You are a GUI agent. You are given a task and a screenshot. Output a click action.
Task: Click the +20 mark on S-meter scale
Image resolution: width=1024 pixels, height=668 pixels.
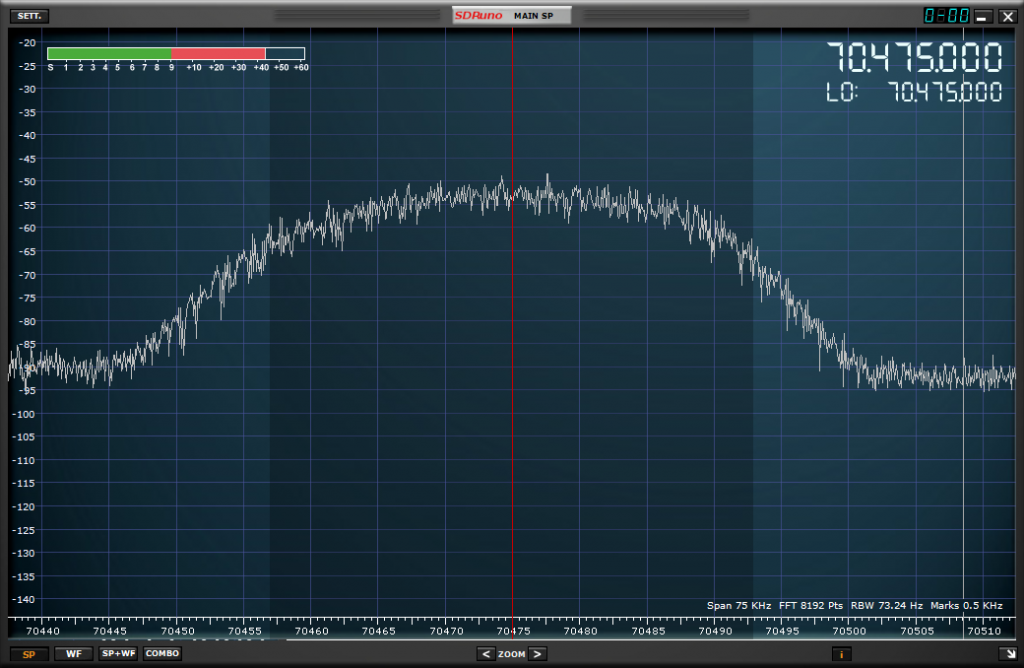point(216,67)
